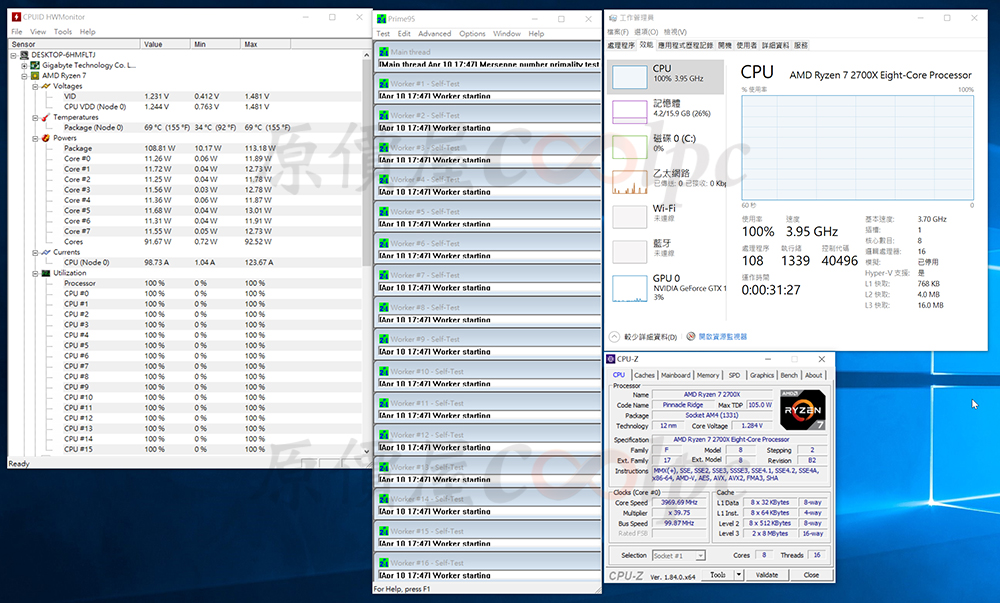This screenshot has height=603, width=1000.
Task: Click the Max column header in HWMonitor
Action: click(265, 44)
